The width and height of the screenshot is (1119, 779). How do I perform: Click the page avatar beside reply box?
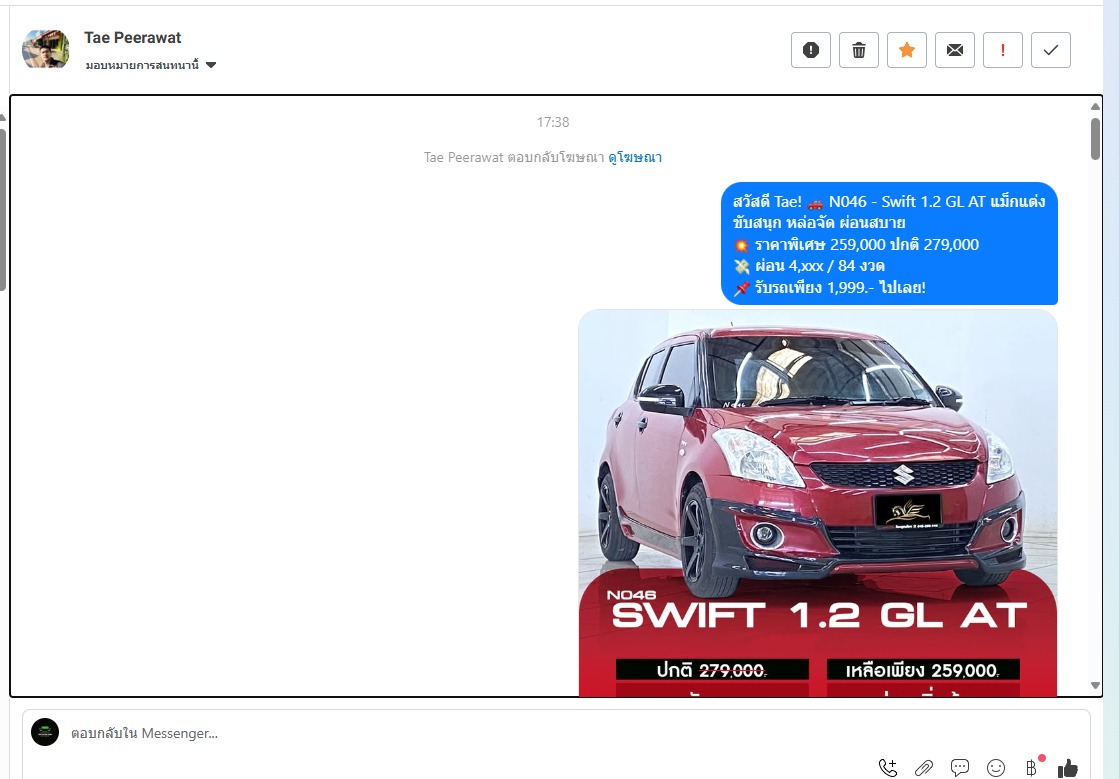tap(45, 732)
